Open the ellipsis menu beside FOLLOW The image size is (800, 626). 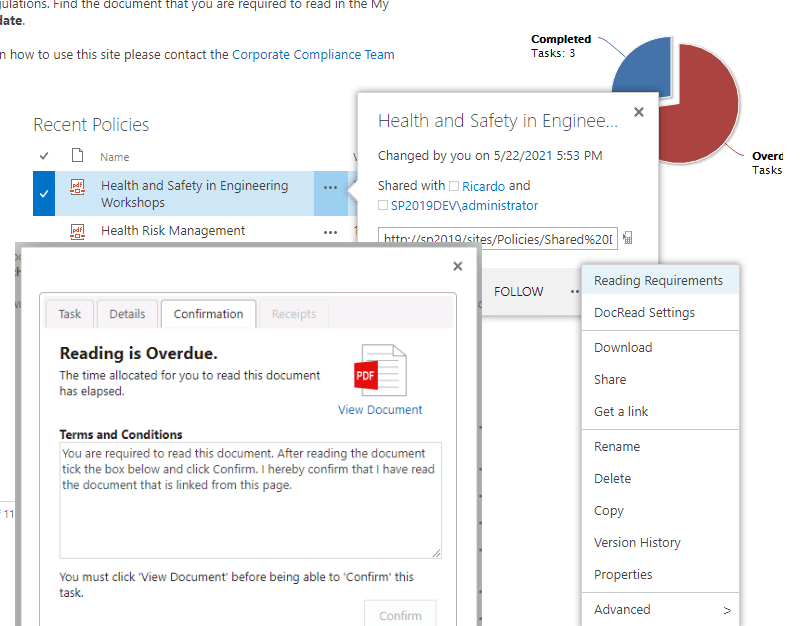pyautogui.click(x=575, y=291)
